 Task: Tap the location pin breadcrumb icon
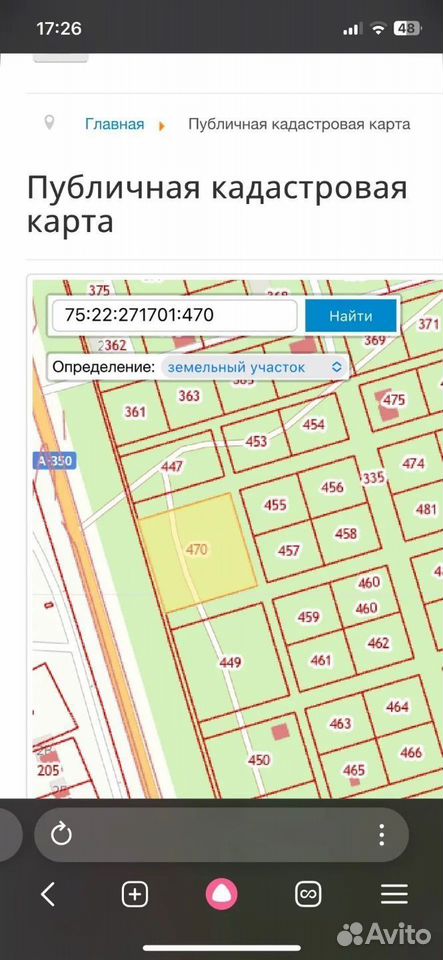[50, 123]
